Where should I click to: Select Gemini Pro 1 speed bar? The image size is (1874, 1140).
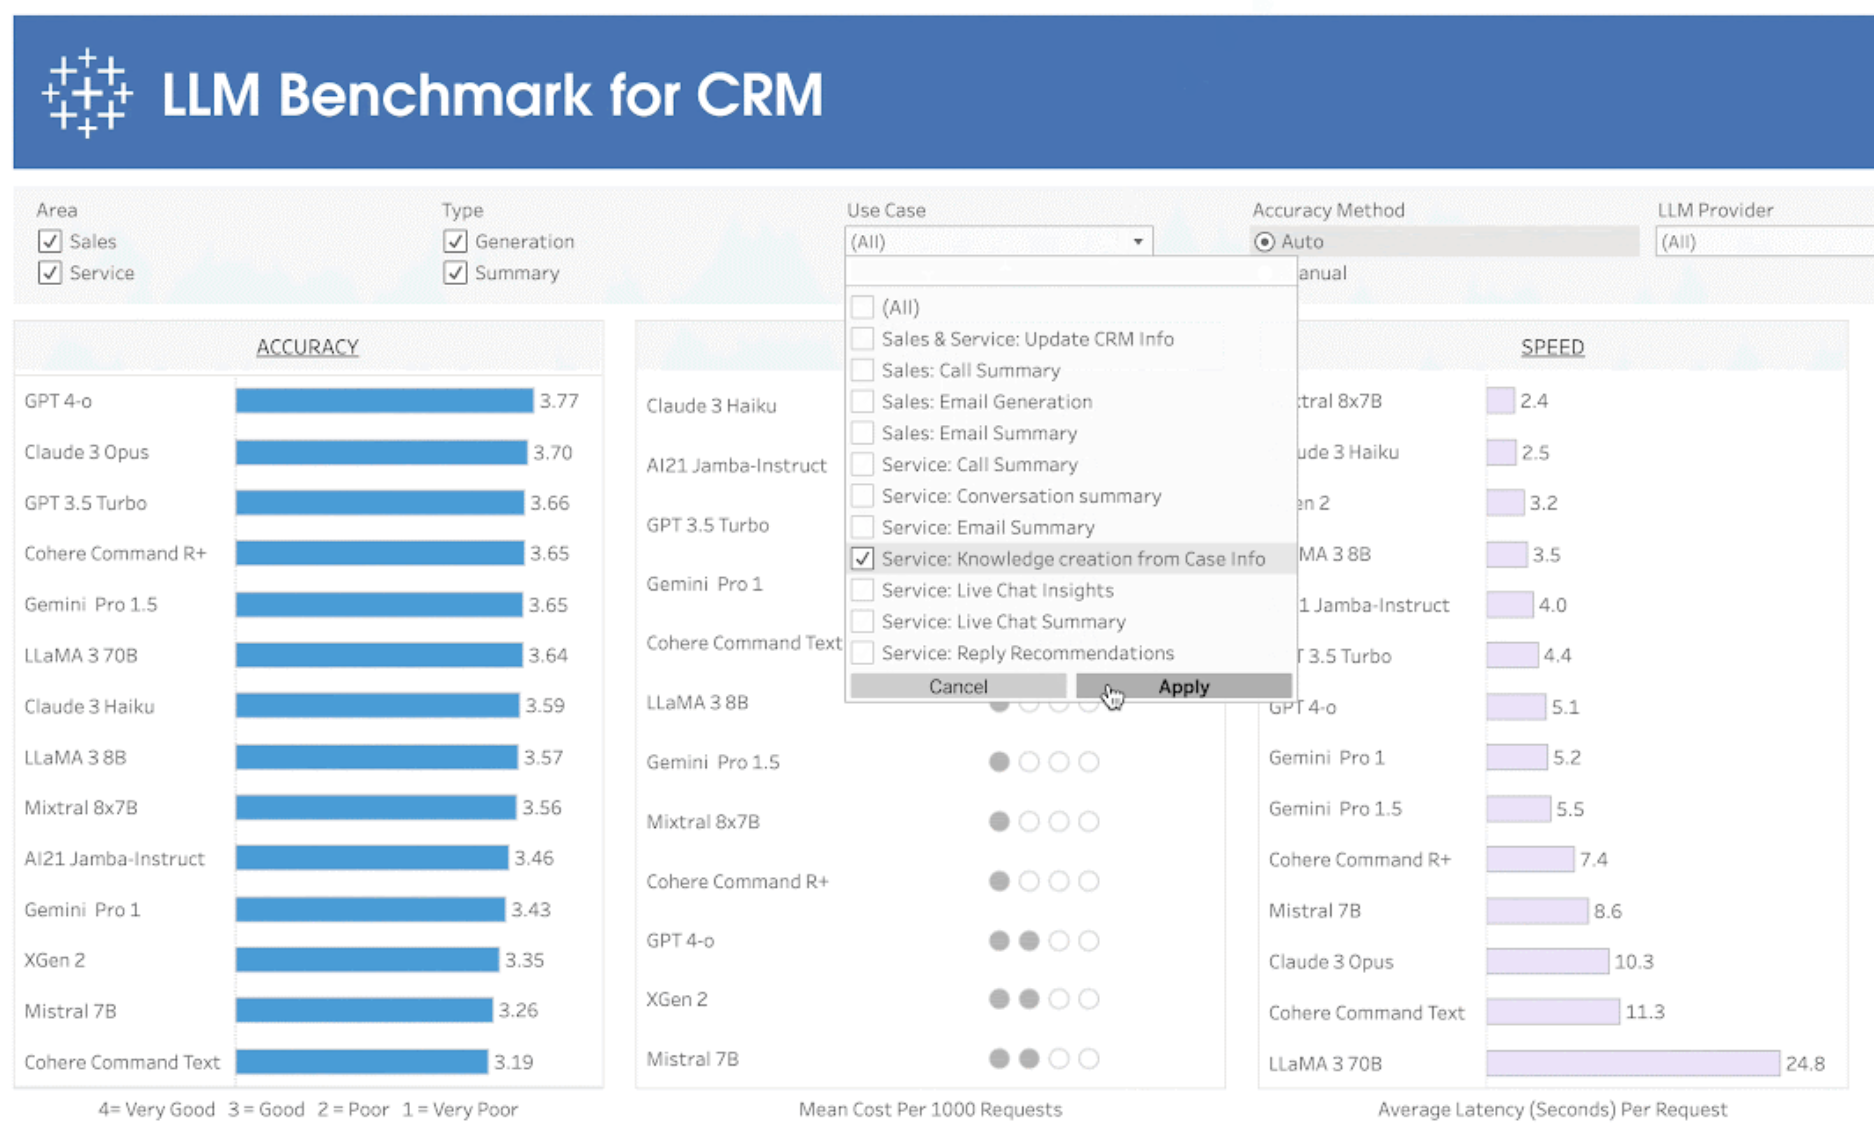(x=1517, y=757)
